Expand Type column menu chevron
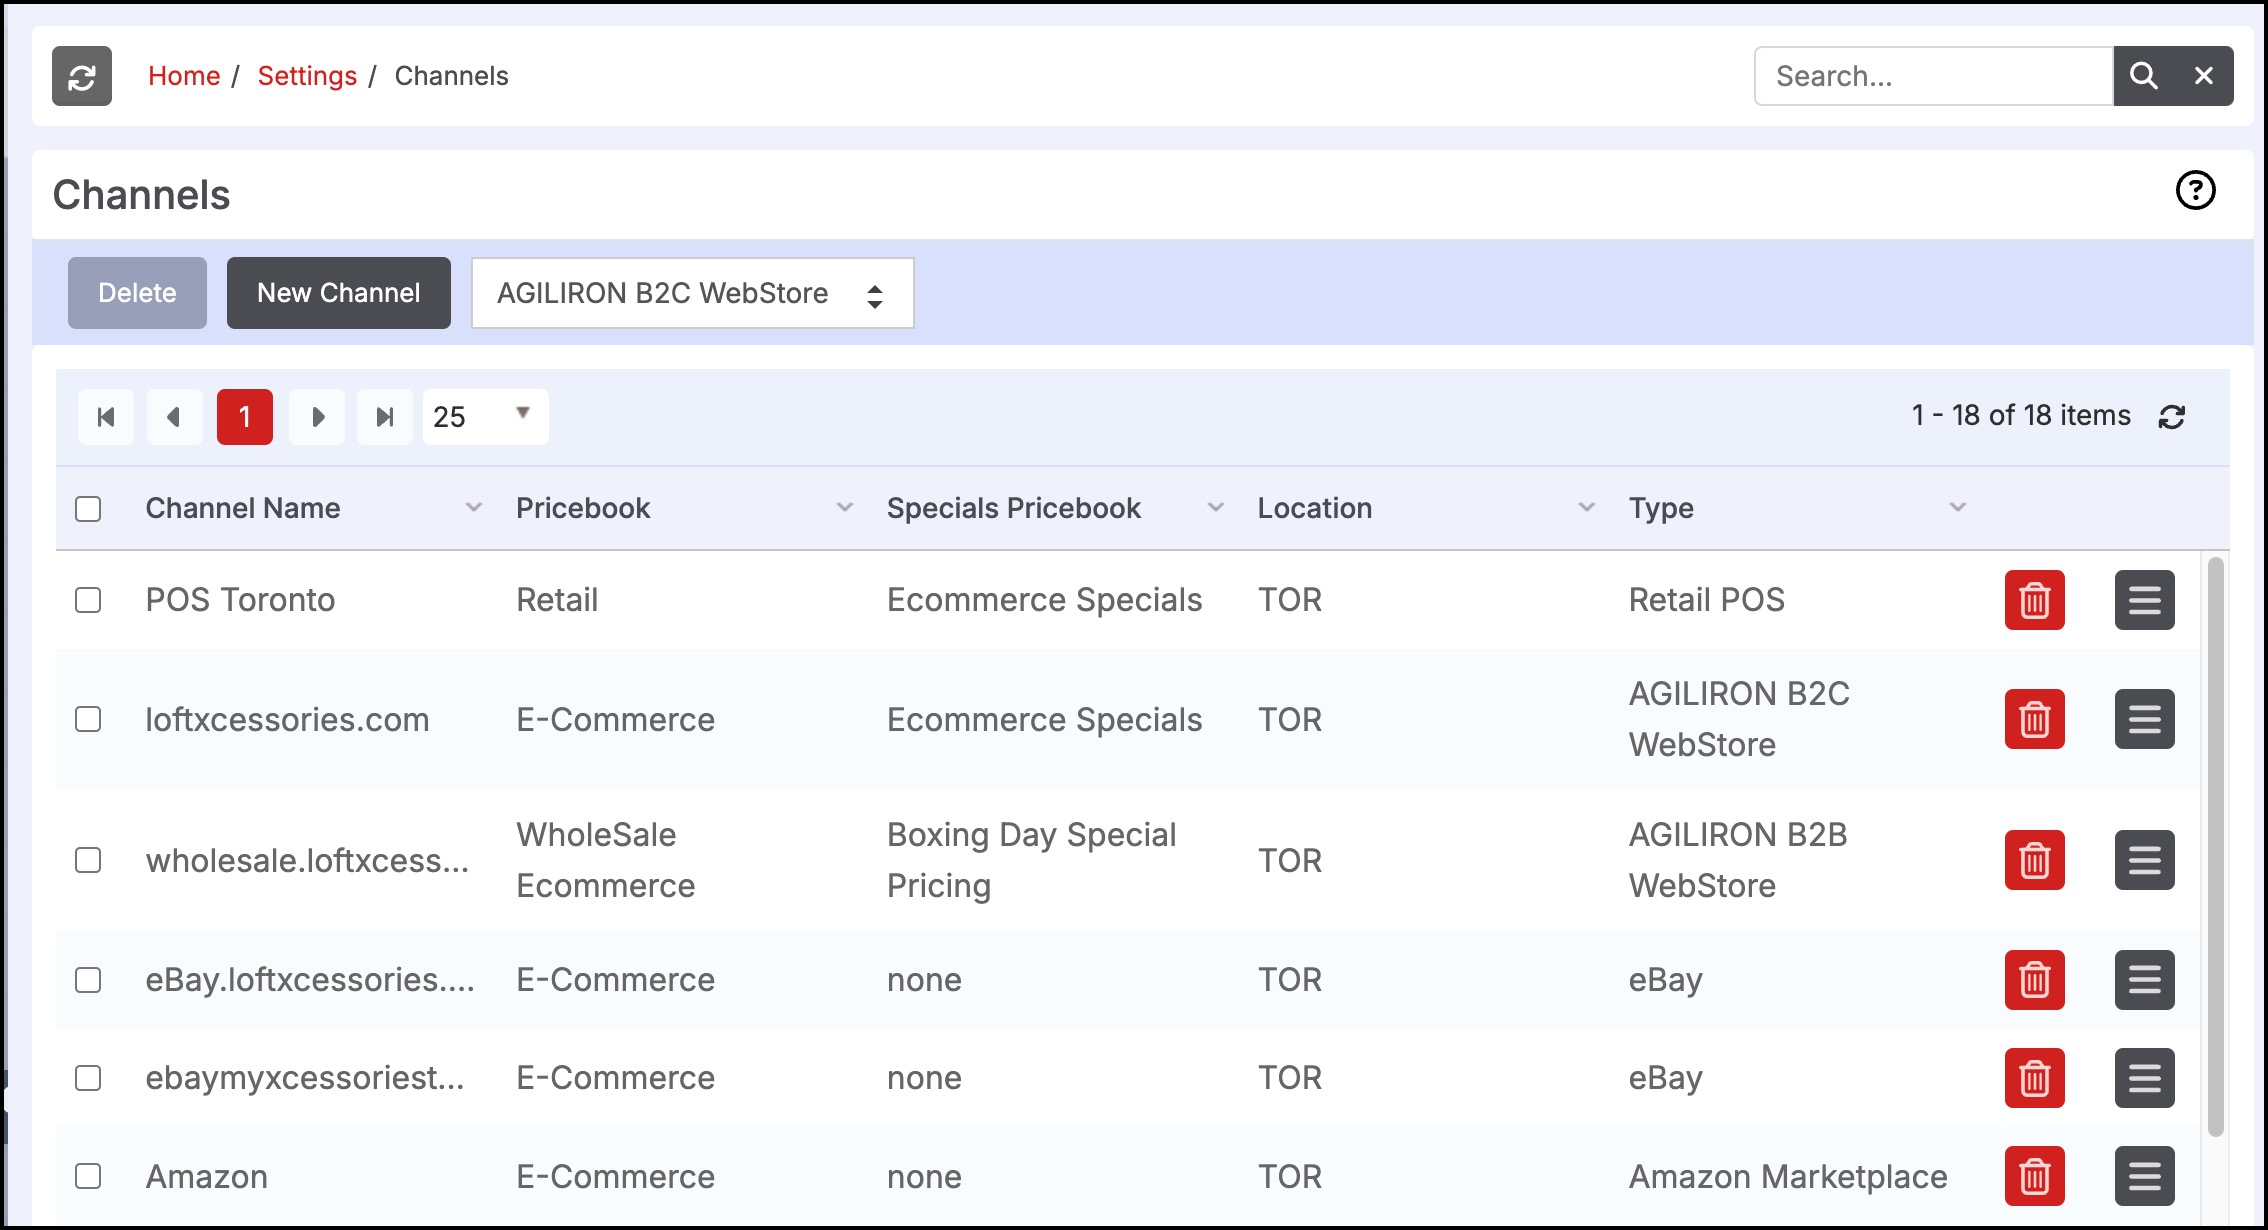Screen dimensions: 2268x1230 pyautogui.click(x=1958, y=508)
